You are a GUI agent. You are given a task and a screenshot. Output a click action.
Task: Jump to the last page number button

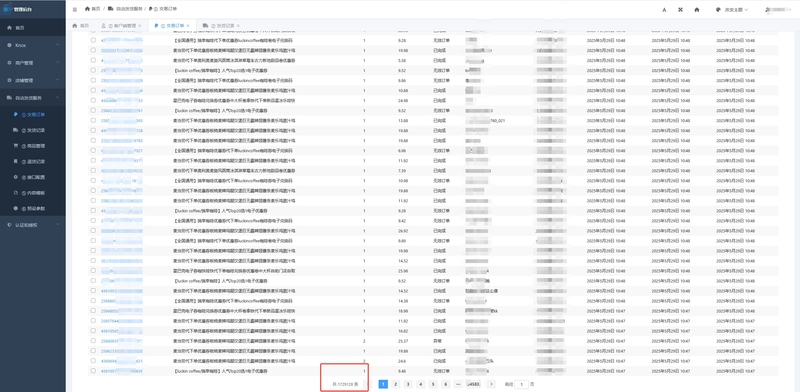tap(473, 384)
